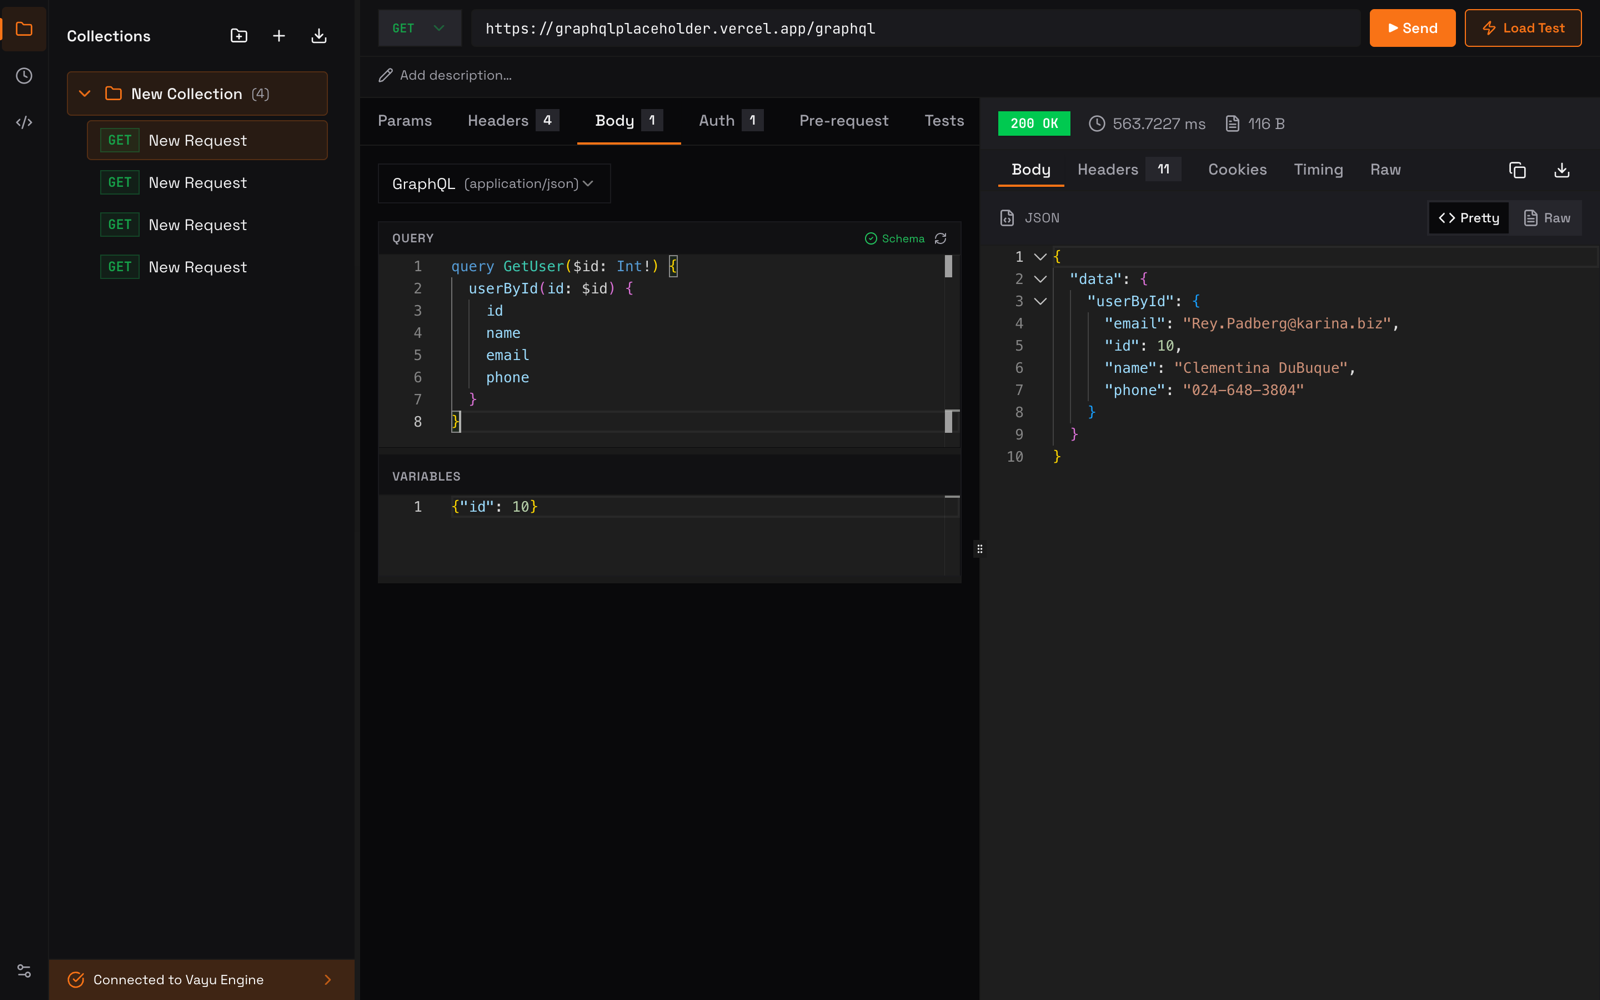This screenshot has width=1600, height=1000.
Task: Click the import collections download icon
Action: point(319,36)
